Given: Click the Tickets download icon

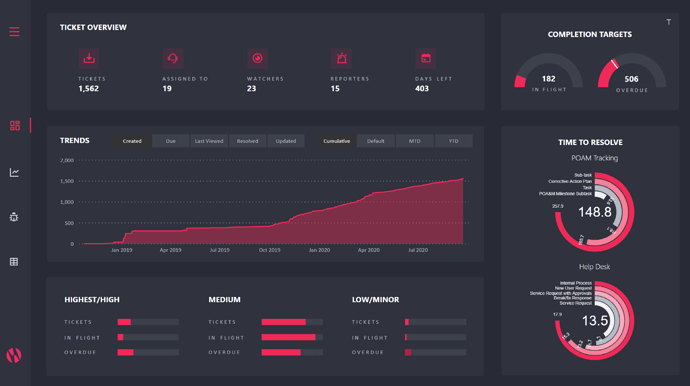Looking at the screenshot, I should [x=89, y=58].
